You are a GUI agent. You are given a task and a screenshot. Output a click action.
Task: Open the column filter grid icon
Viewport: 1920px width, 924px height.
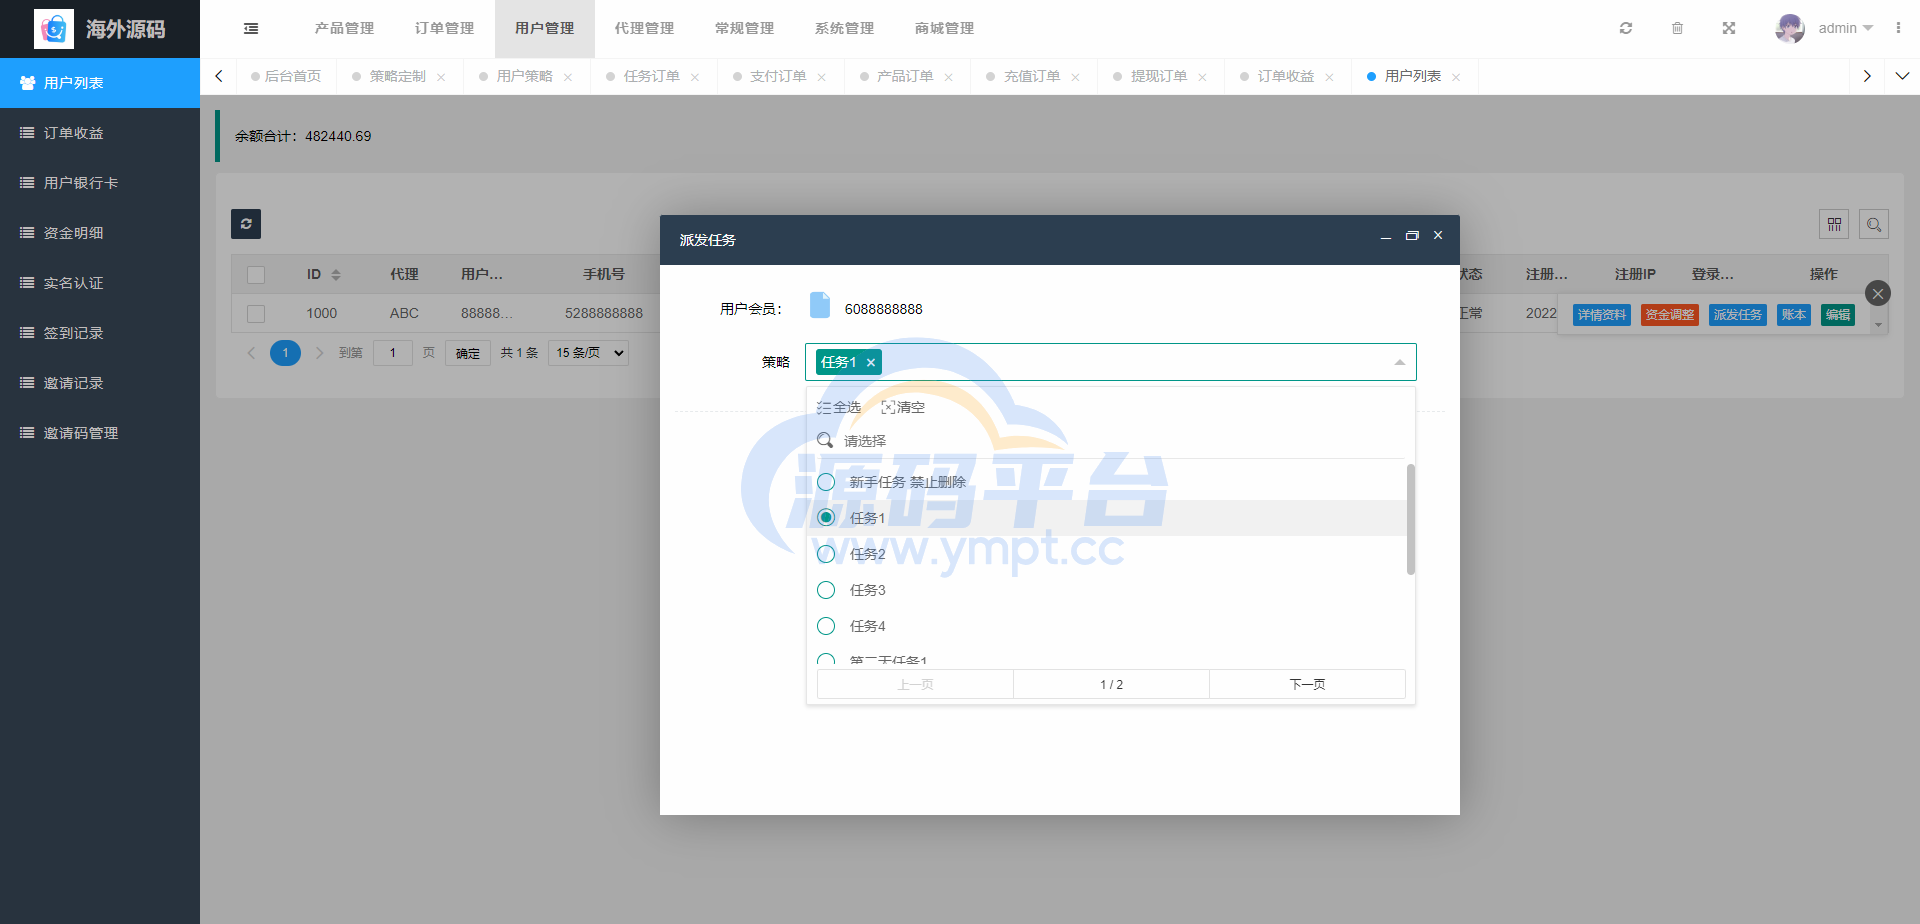click(x=1834, y=224)
